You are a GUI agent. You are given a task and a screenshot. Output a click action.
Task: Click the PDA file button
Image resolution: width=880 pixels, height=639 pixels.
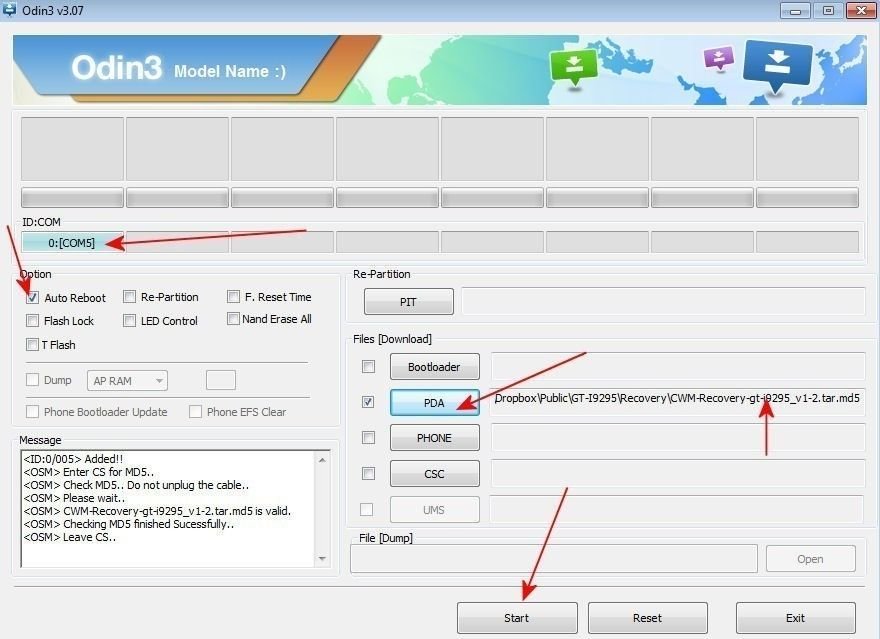[x=435, y=402]
